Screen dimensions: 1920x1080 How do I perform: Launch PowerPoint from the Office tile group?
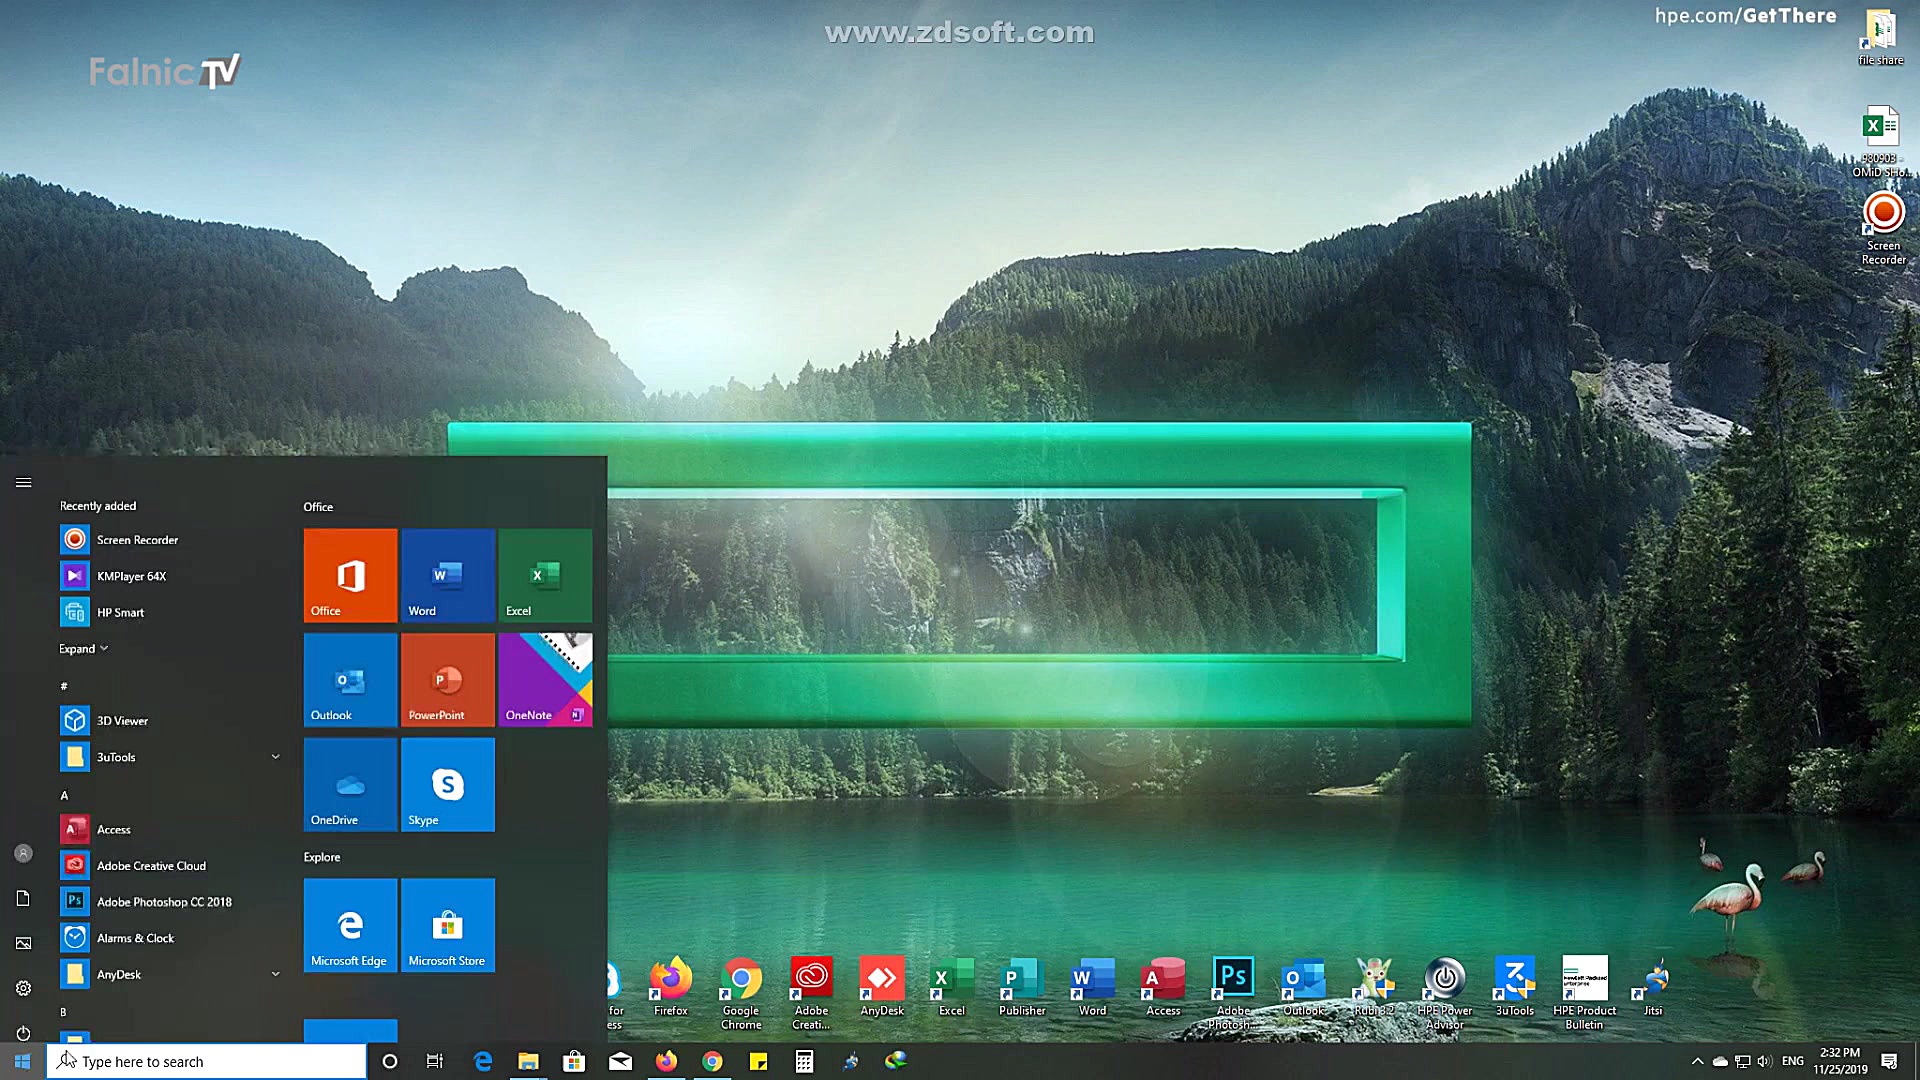(x=447, y=679)
